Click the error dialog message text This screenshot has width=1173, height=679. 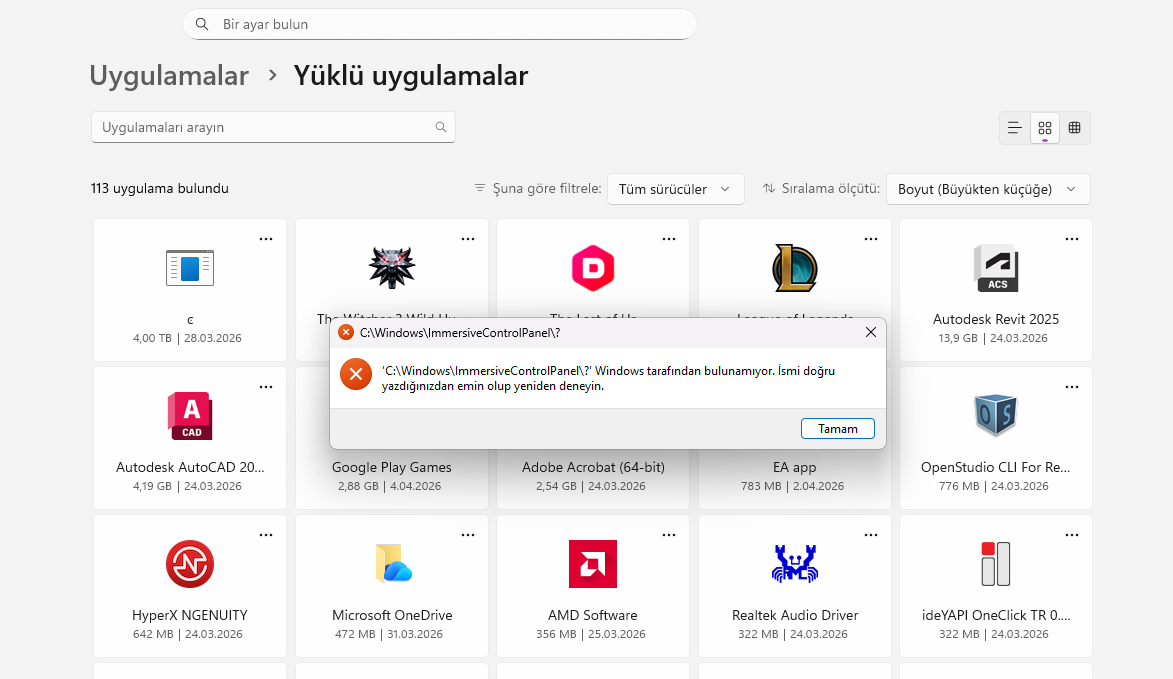point(608,378)
